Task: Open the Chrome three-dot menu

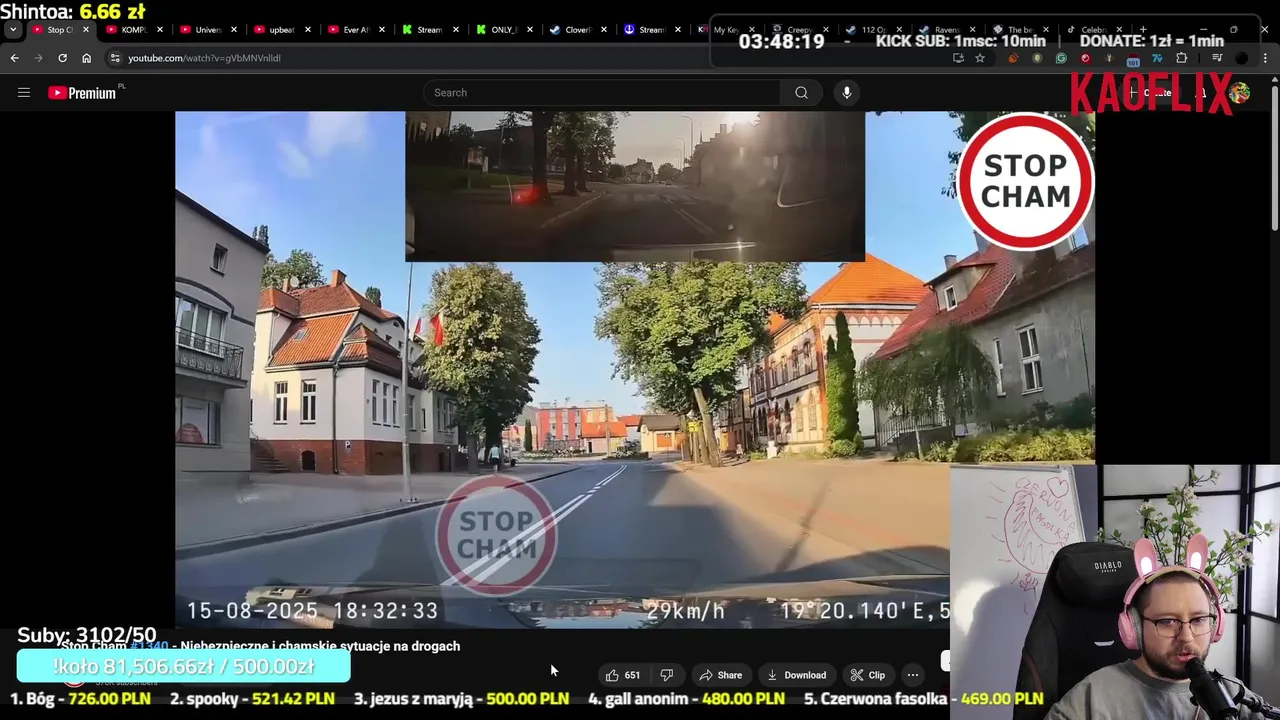Action: (x=1266, y=58)
